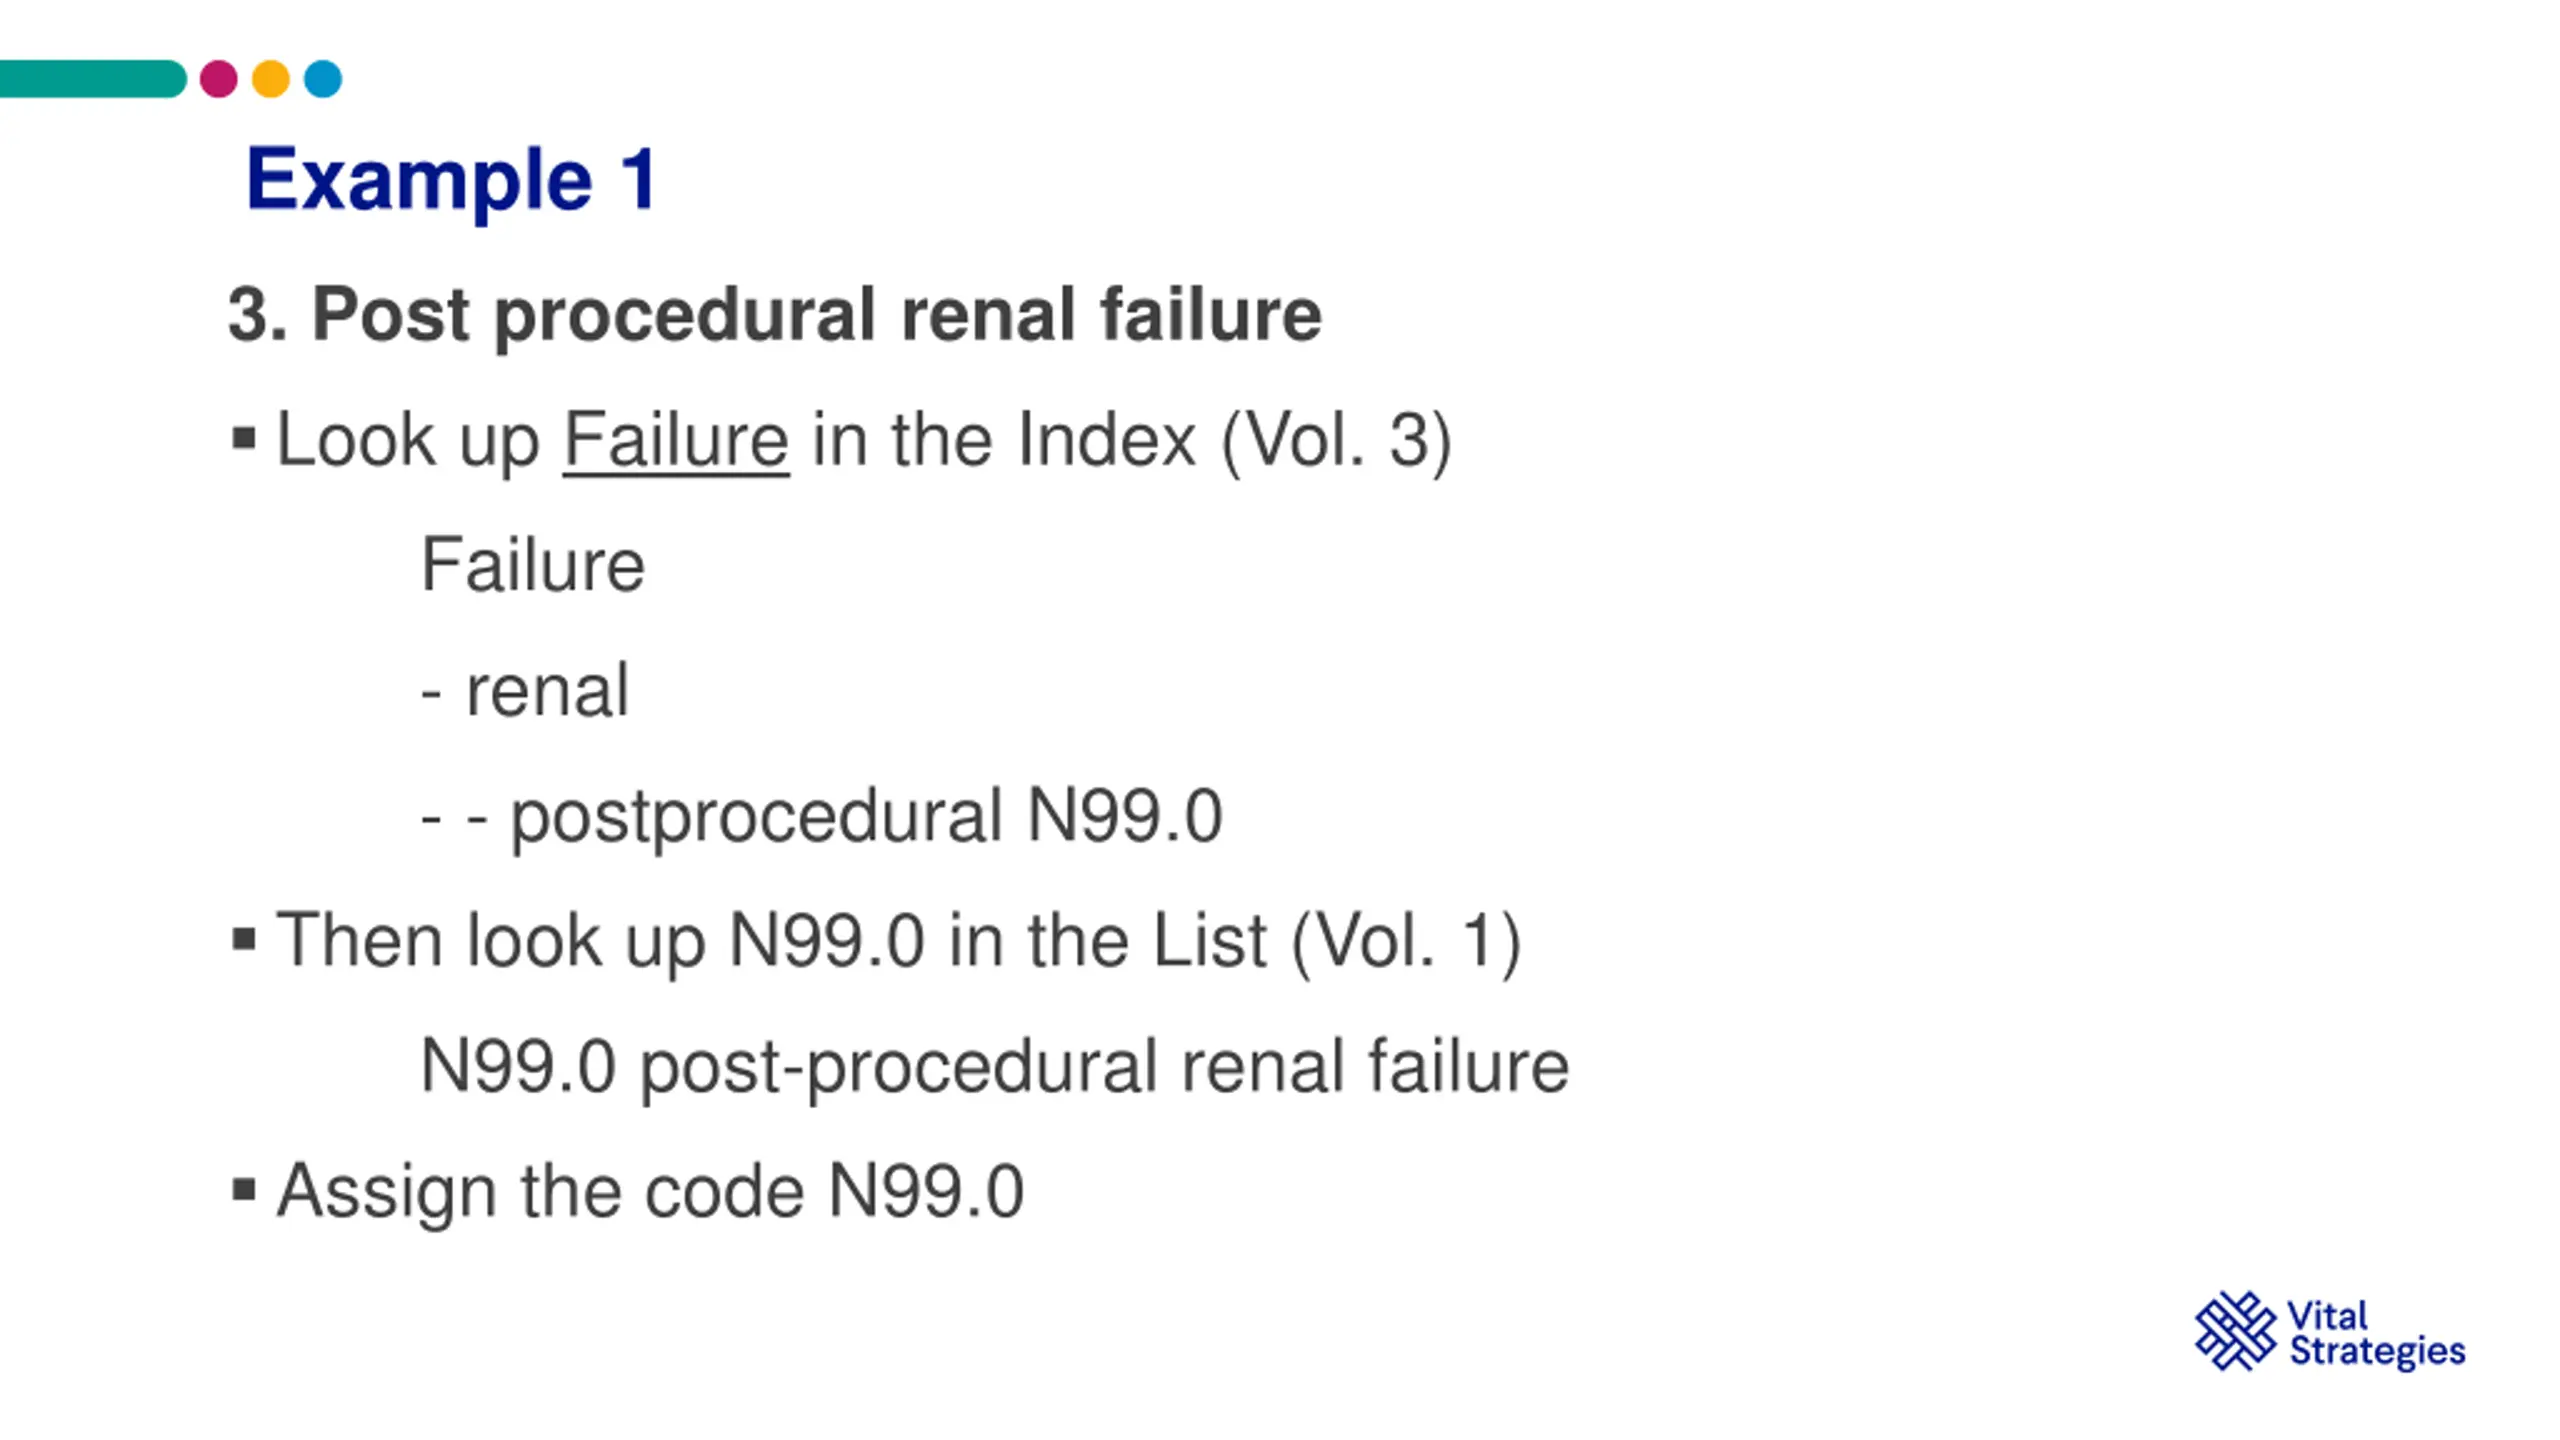This screenshot has height=1440, width=2560.
Task: Click the bullet before 'Assign the code'
Action: (x=243, y=1190)
